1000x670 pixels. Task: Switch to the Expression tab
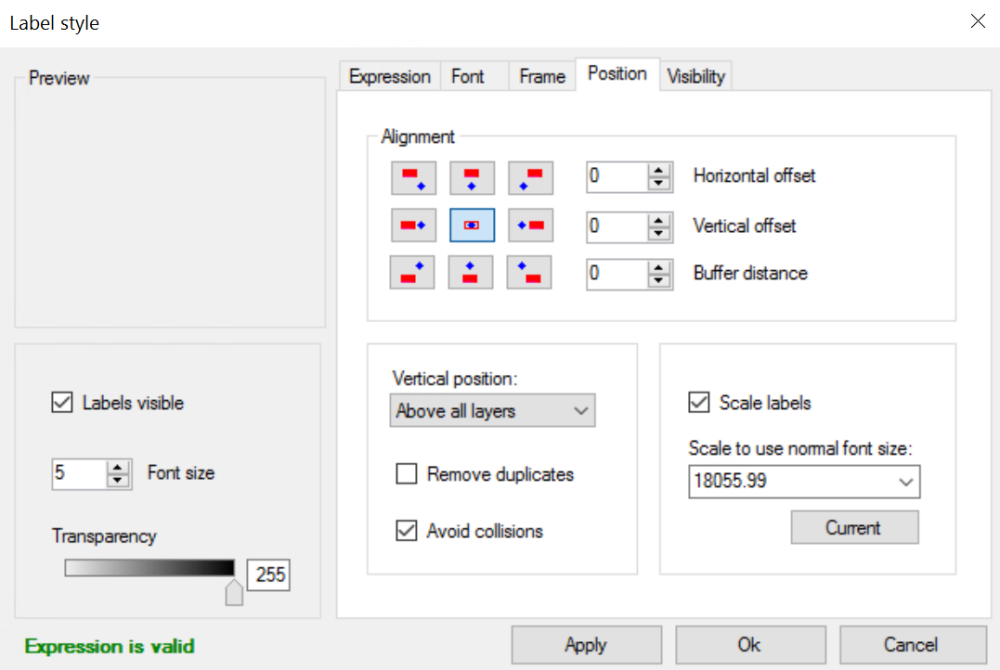pyautogui.click(x=389, y=75)
